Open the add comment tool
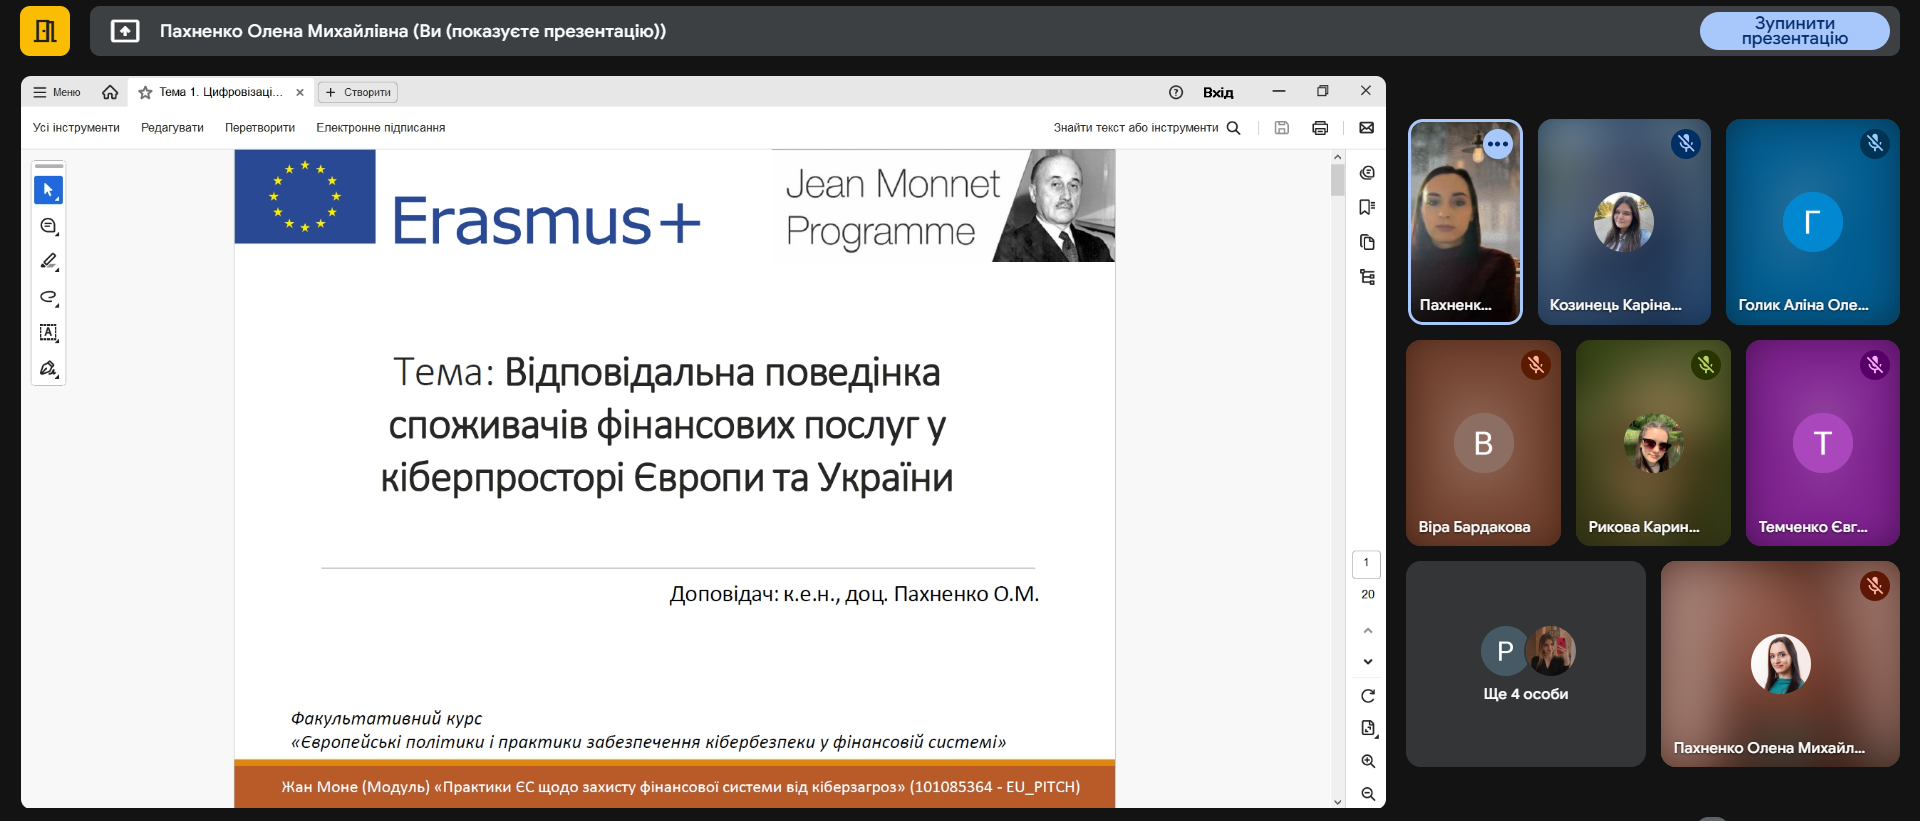 coord(48,226)
